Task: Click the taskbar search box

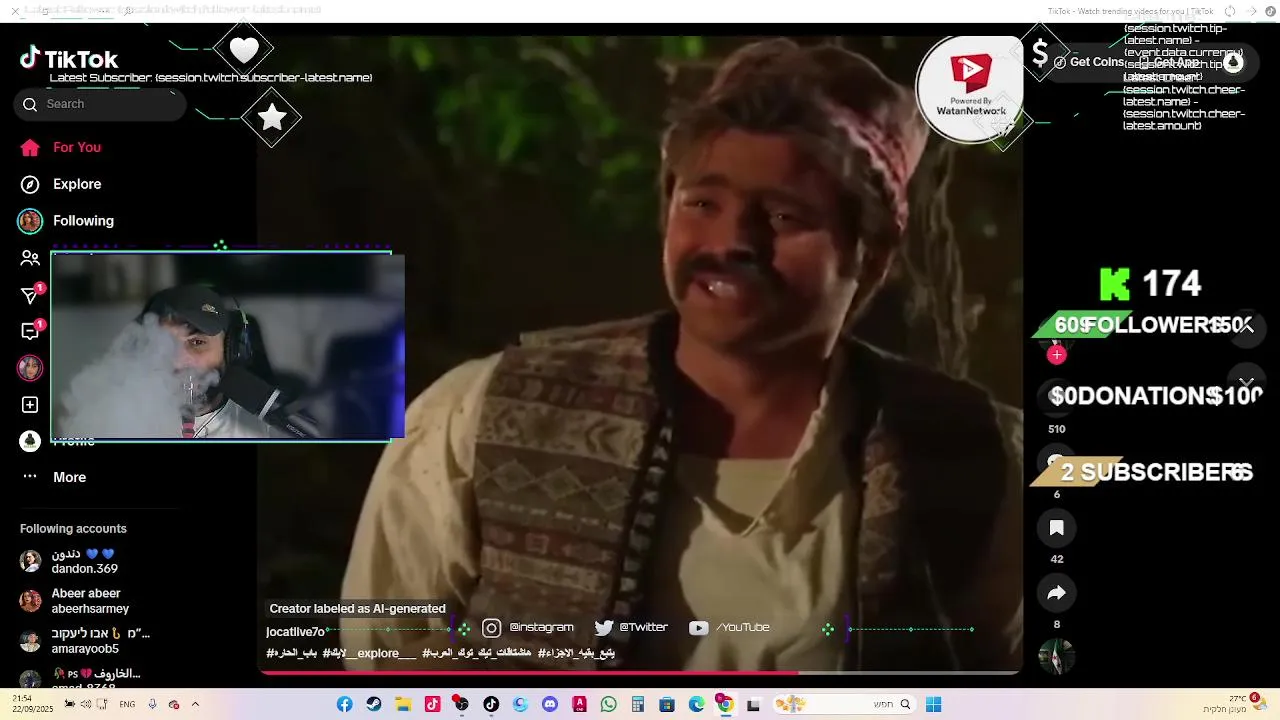Action: 845,705
